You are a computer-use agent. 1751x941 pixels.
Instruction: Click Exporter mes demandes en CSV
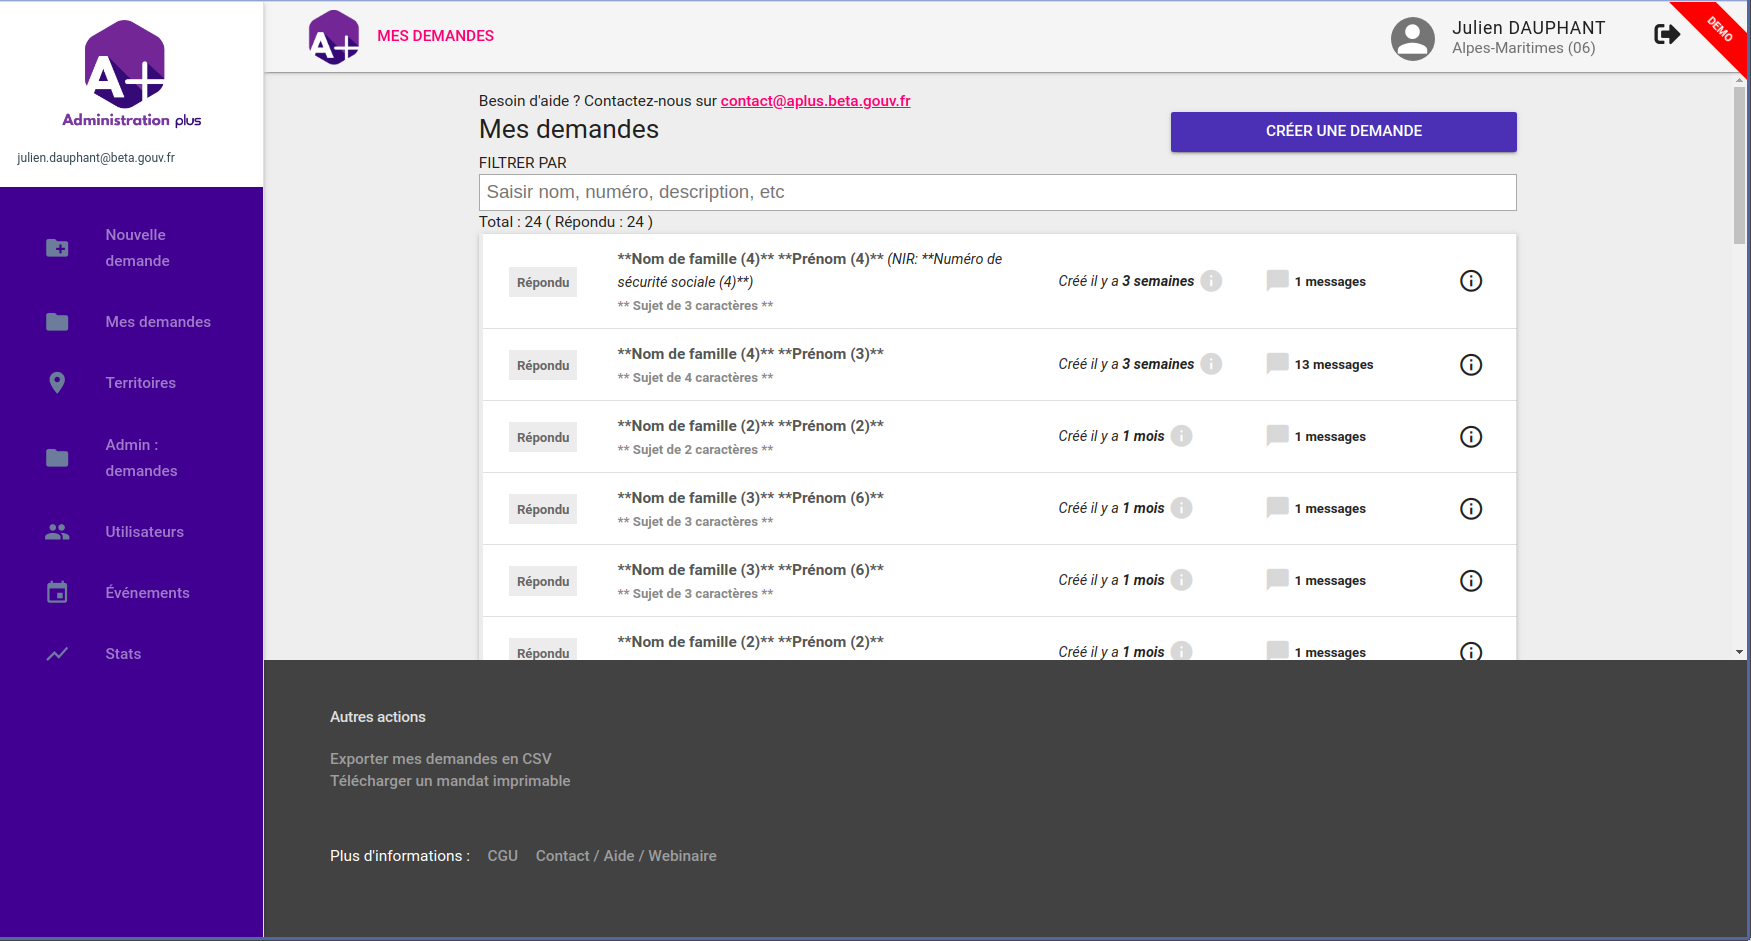[x=440, y=759]
